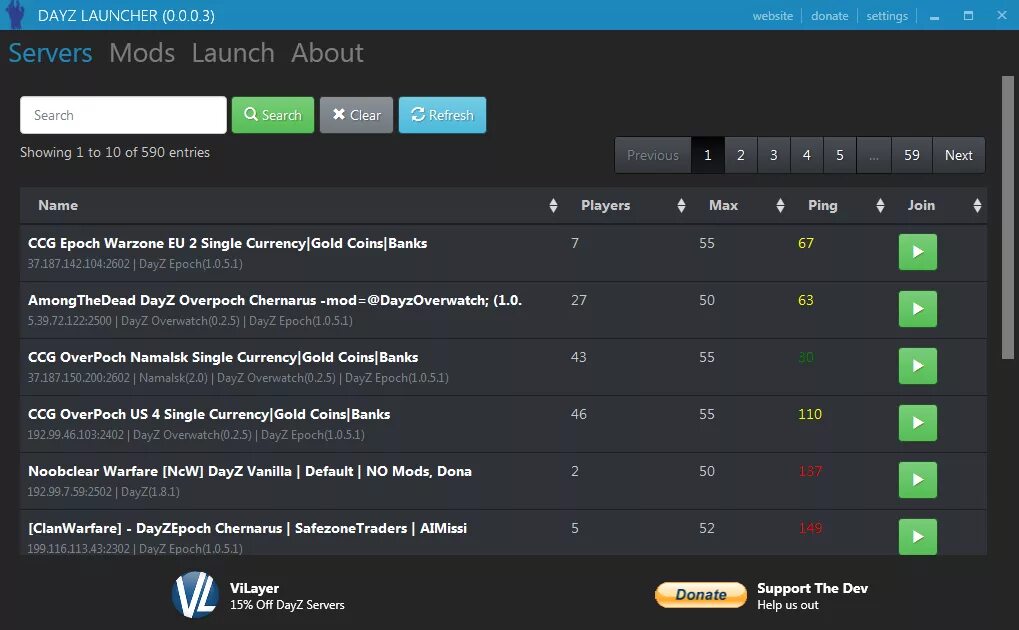Refresh the server list
Screen dimensions: 1019x630
pyautogui.click(x=442, y=115)
